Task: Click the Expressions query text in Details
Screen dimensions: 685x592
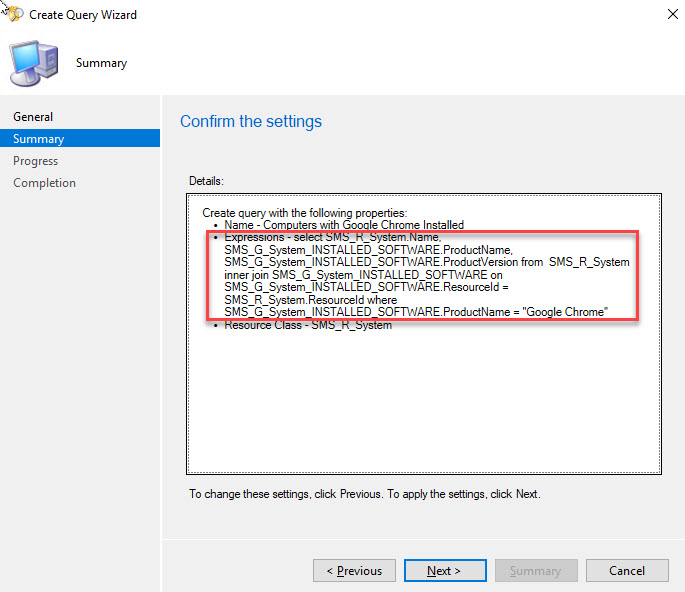Action: click(x=420, y=275)
